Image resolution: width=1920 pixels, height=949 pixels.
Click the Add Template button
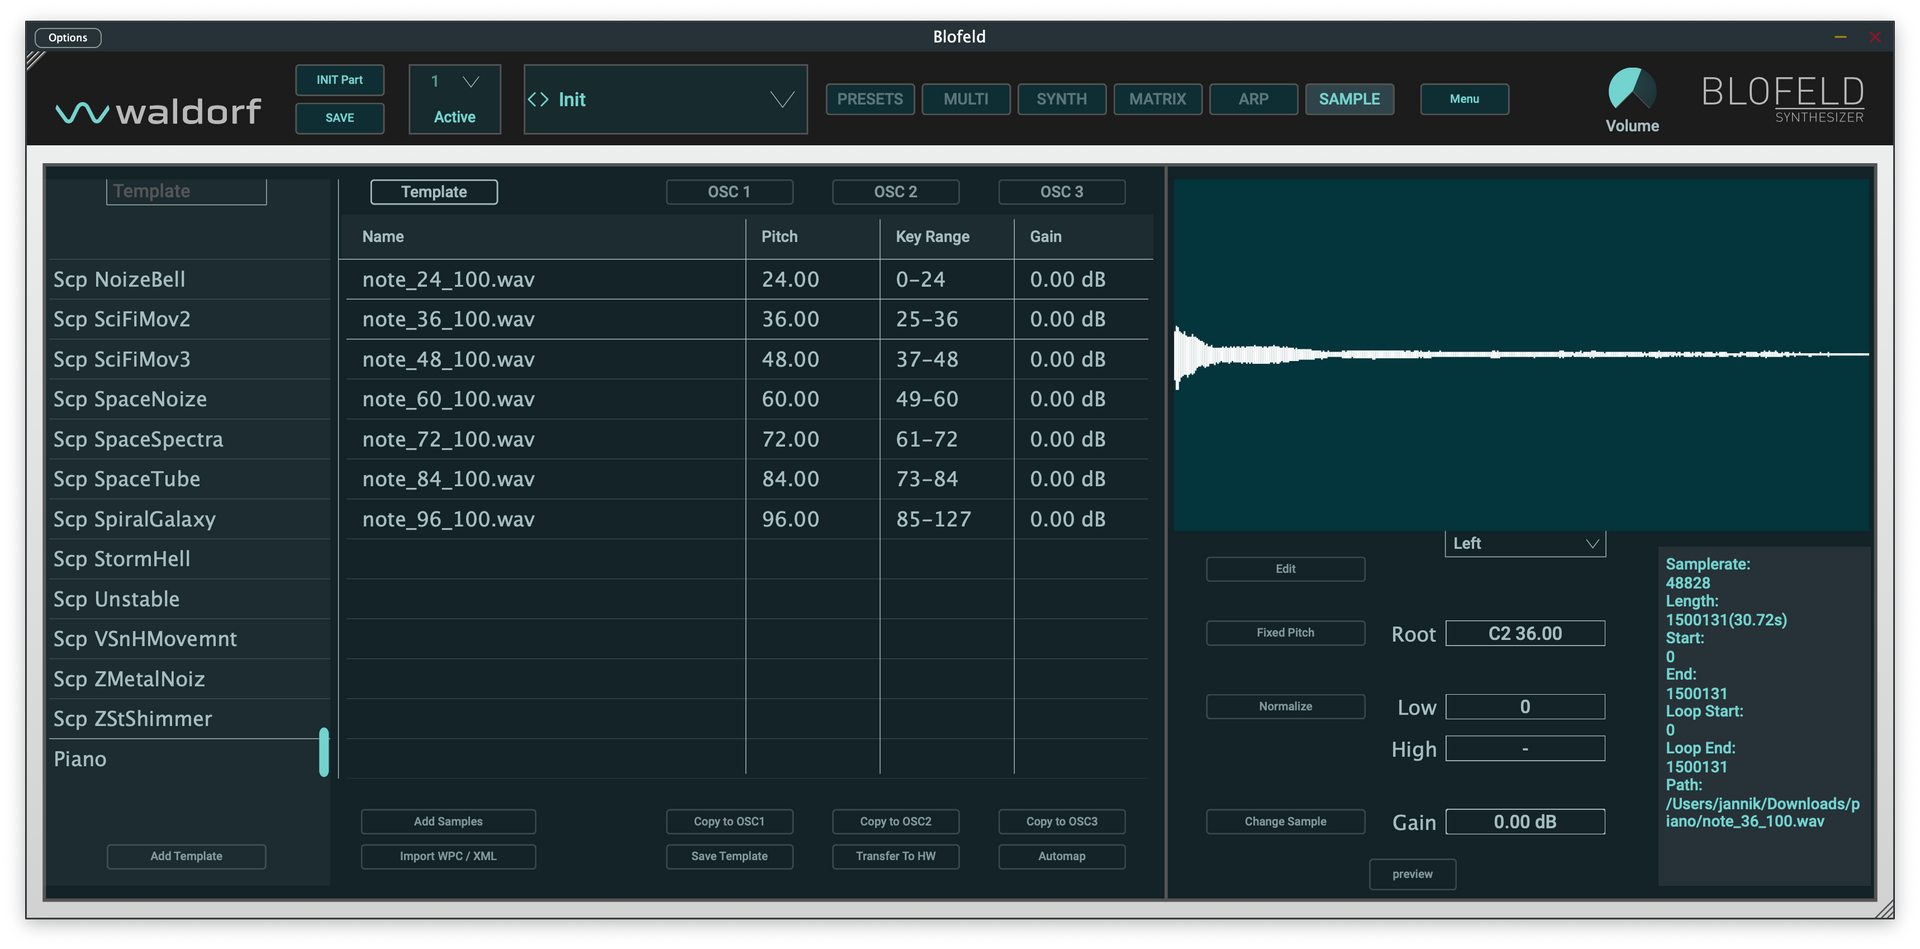pos(187,857)
